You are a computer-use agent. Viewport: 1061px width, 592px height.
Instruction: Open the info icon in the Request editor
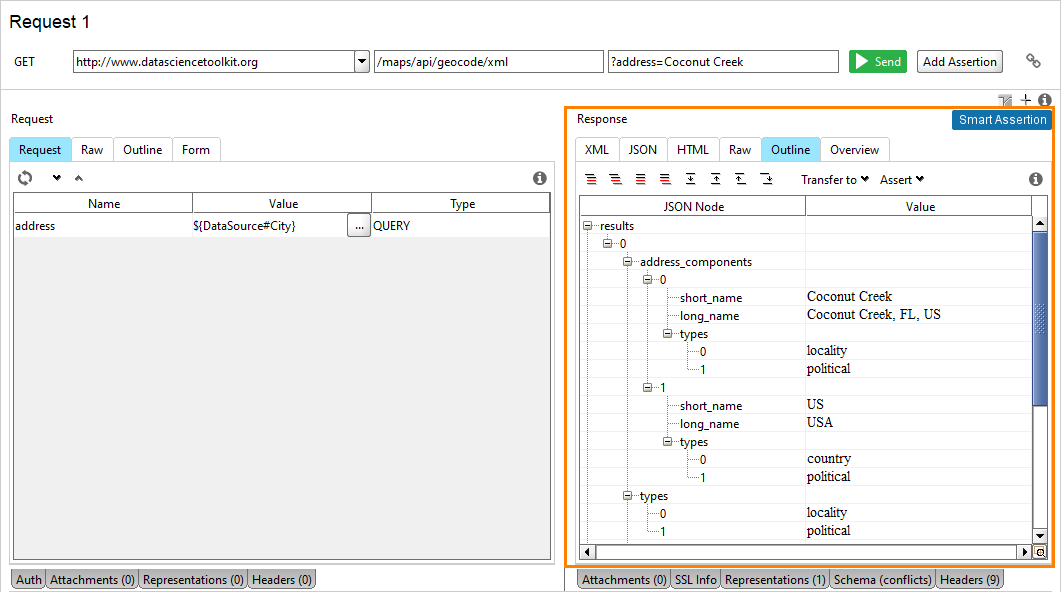[x=540, y=177]
